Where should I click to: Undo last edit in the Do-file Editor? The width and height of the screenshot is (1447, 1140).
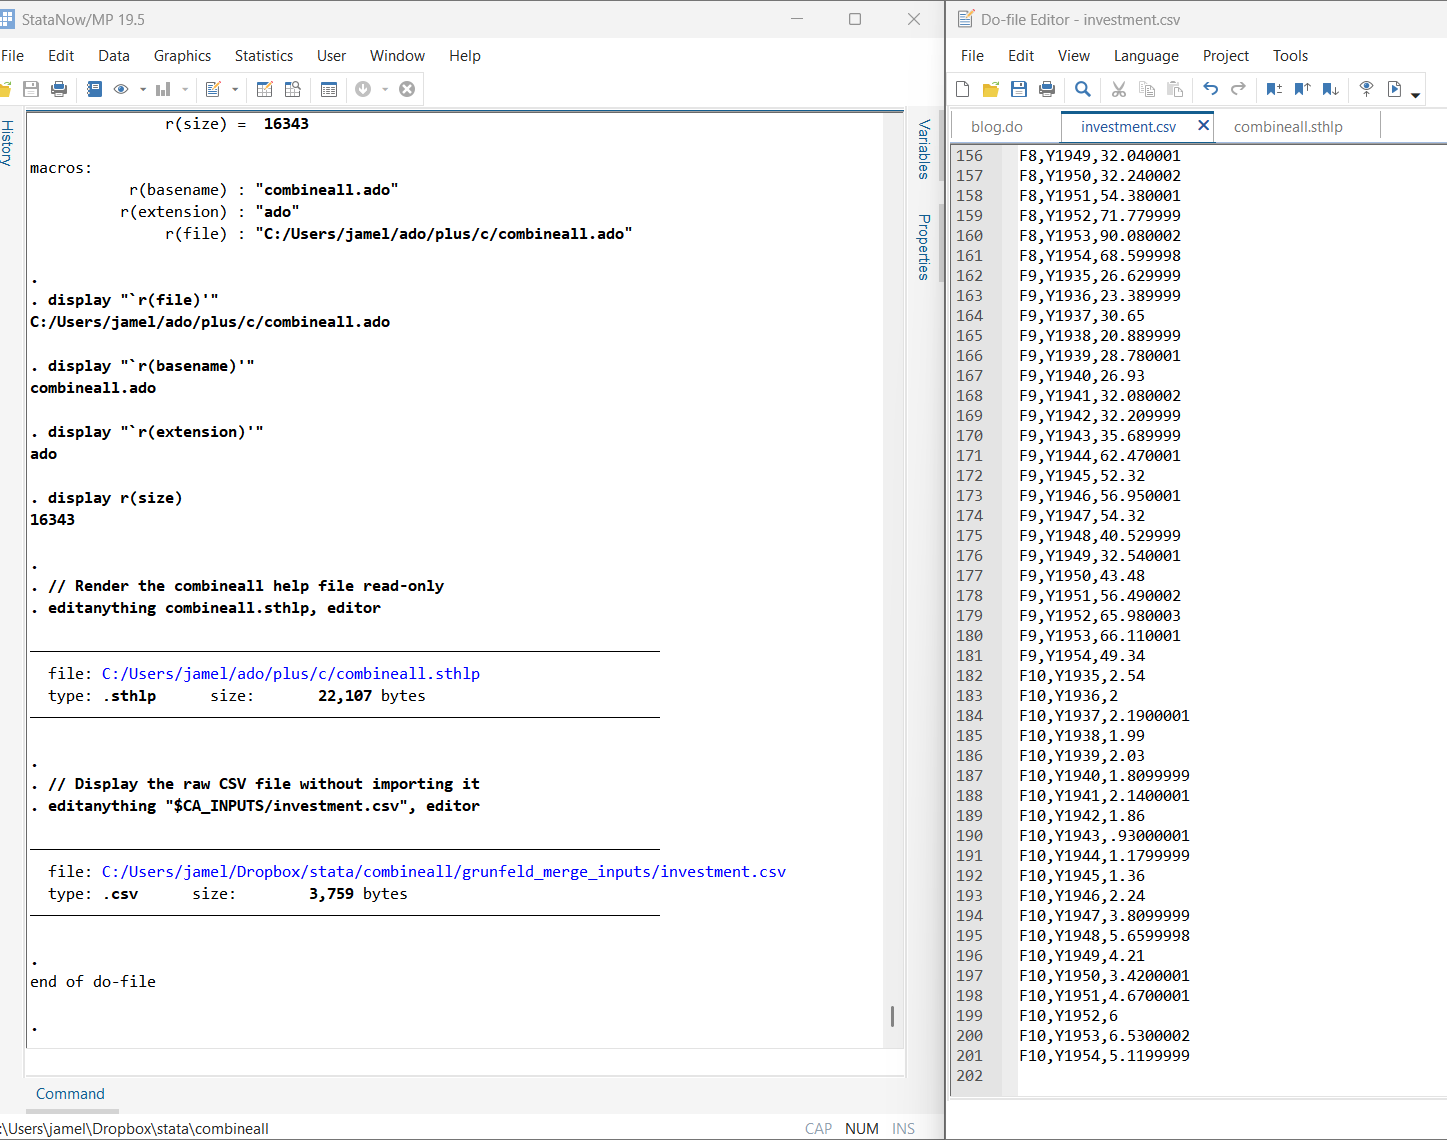point(1211,89)
